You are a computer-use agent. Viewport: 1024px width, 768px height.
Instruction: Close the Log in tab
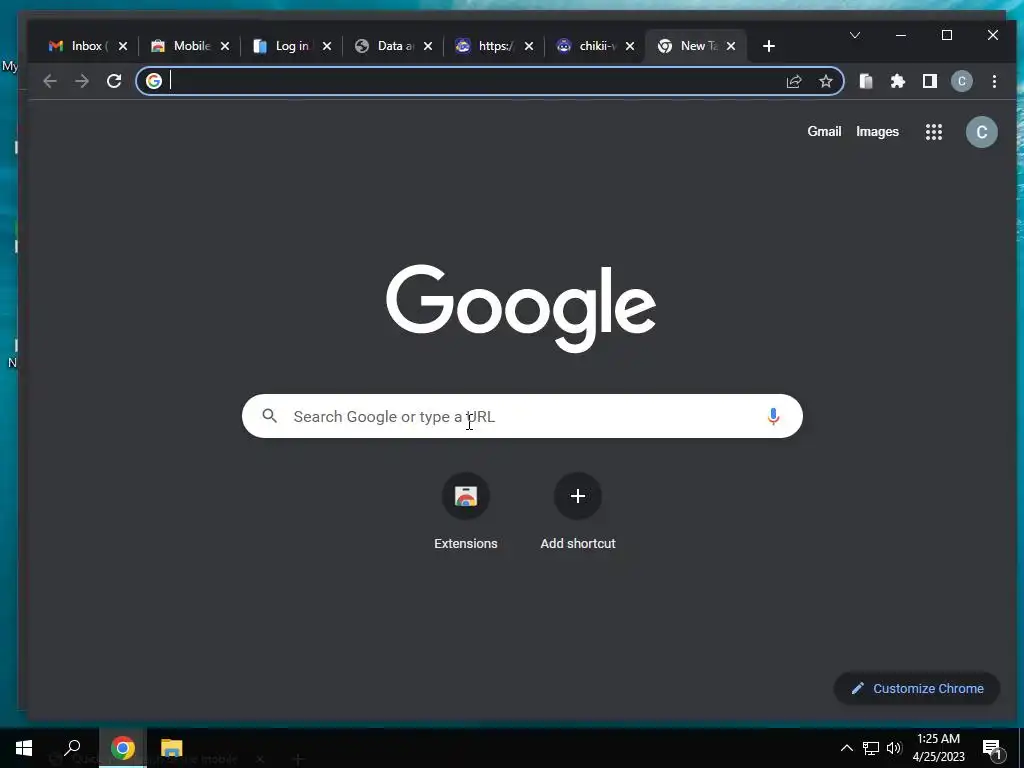[x=327, y=46]
